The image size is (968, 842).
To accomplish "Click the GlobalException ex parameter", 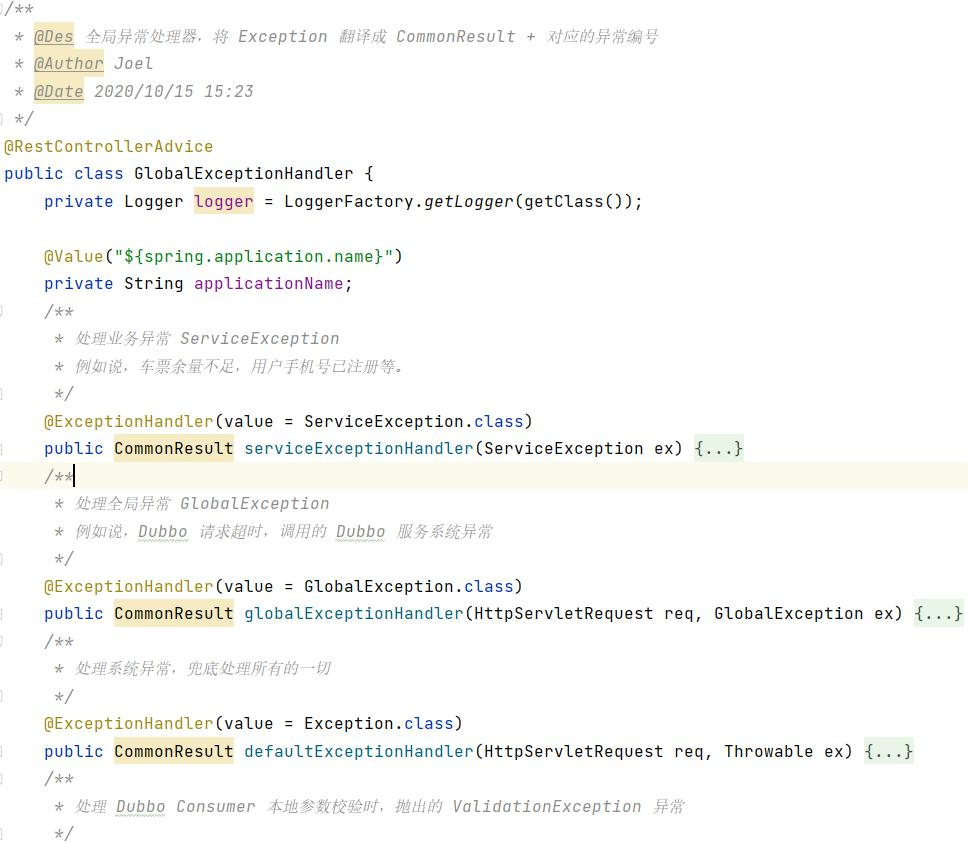I will tap(803, 613).
